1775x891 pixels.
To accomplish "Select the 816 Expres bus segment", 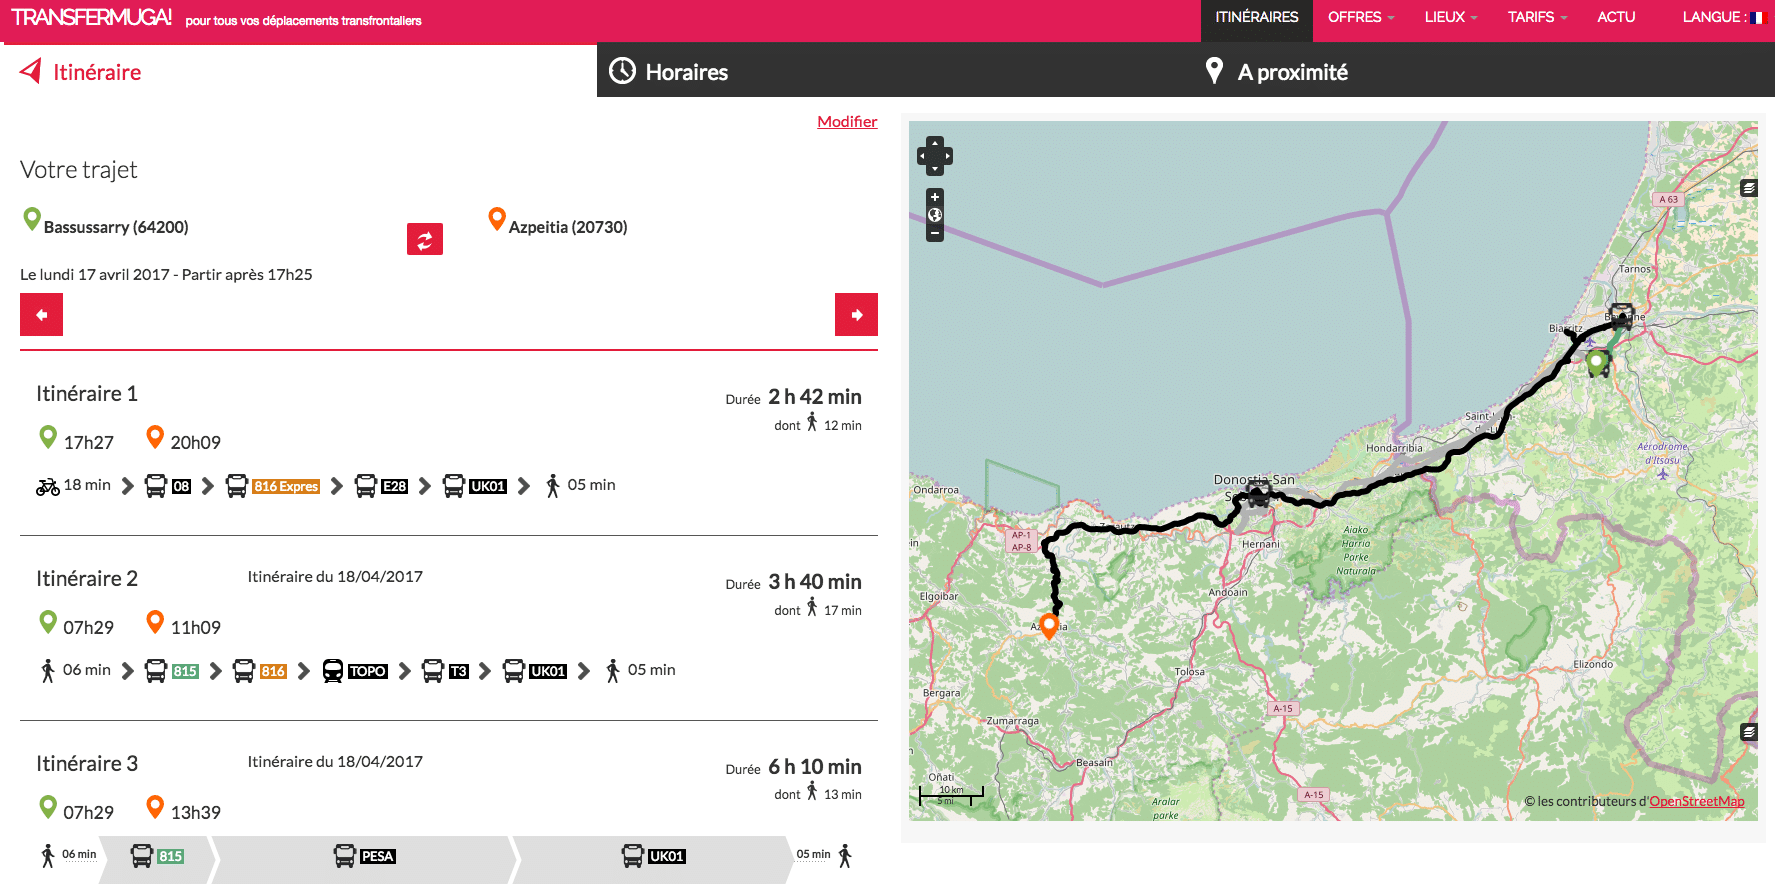I will (285, 487).
